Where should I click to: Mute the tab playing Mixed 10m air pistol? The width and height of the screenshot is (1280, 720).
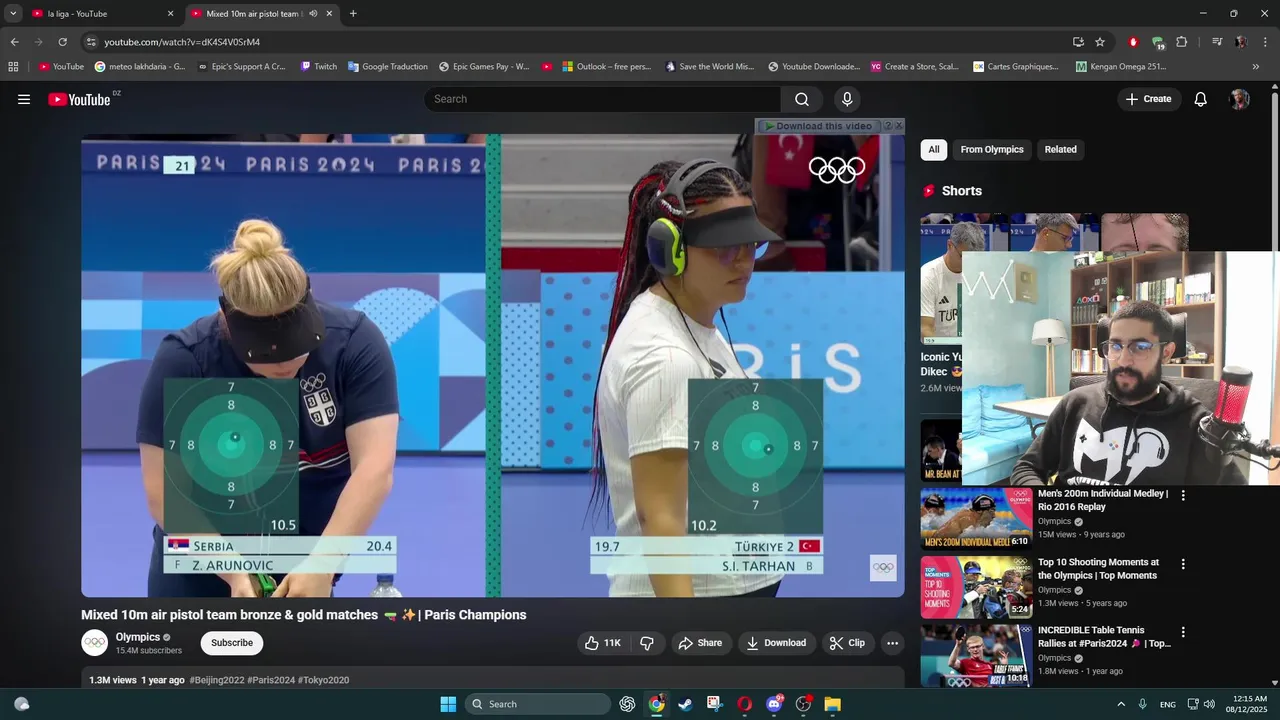point(314,14)
